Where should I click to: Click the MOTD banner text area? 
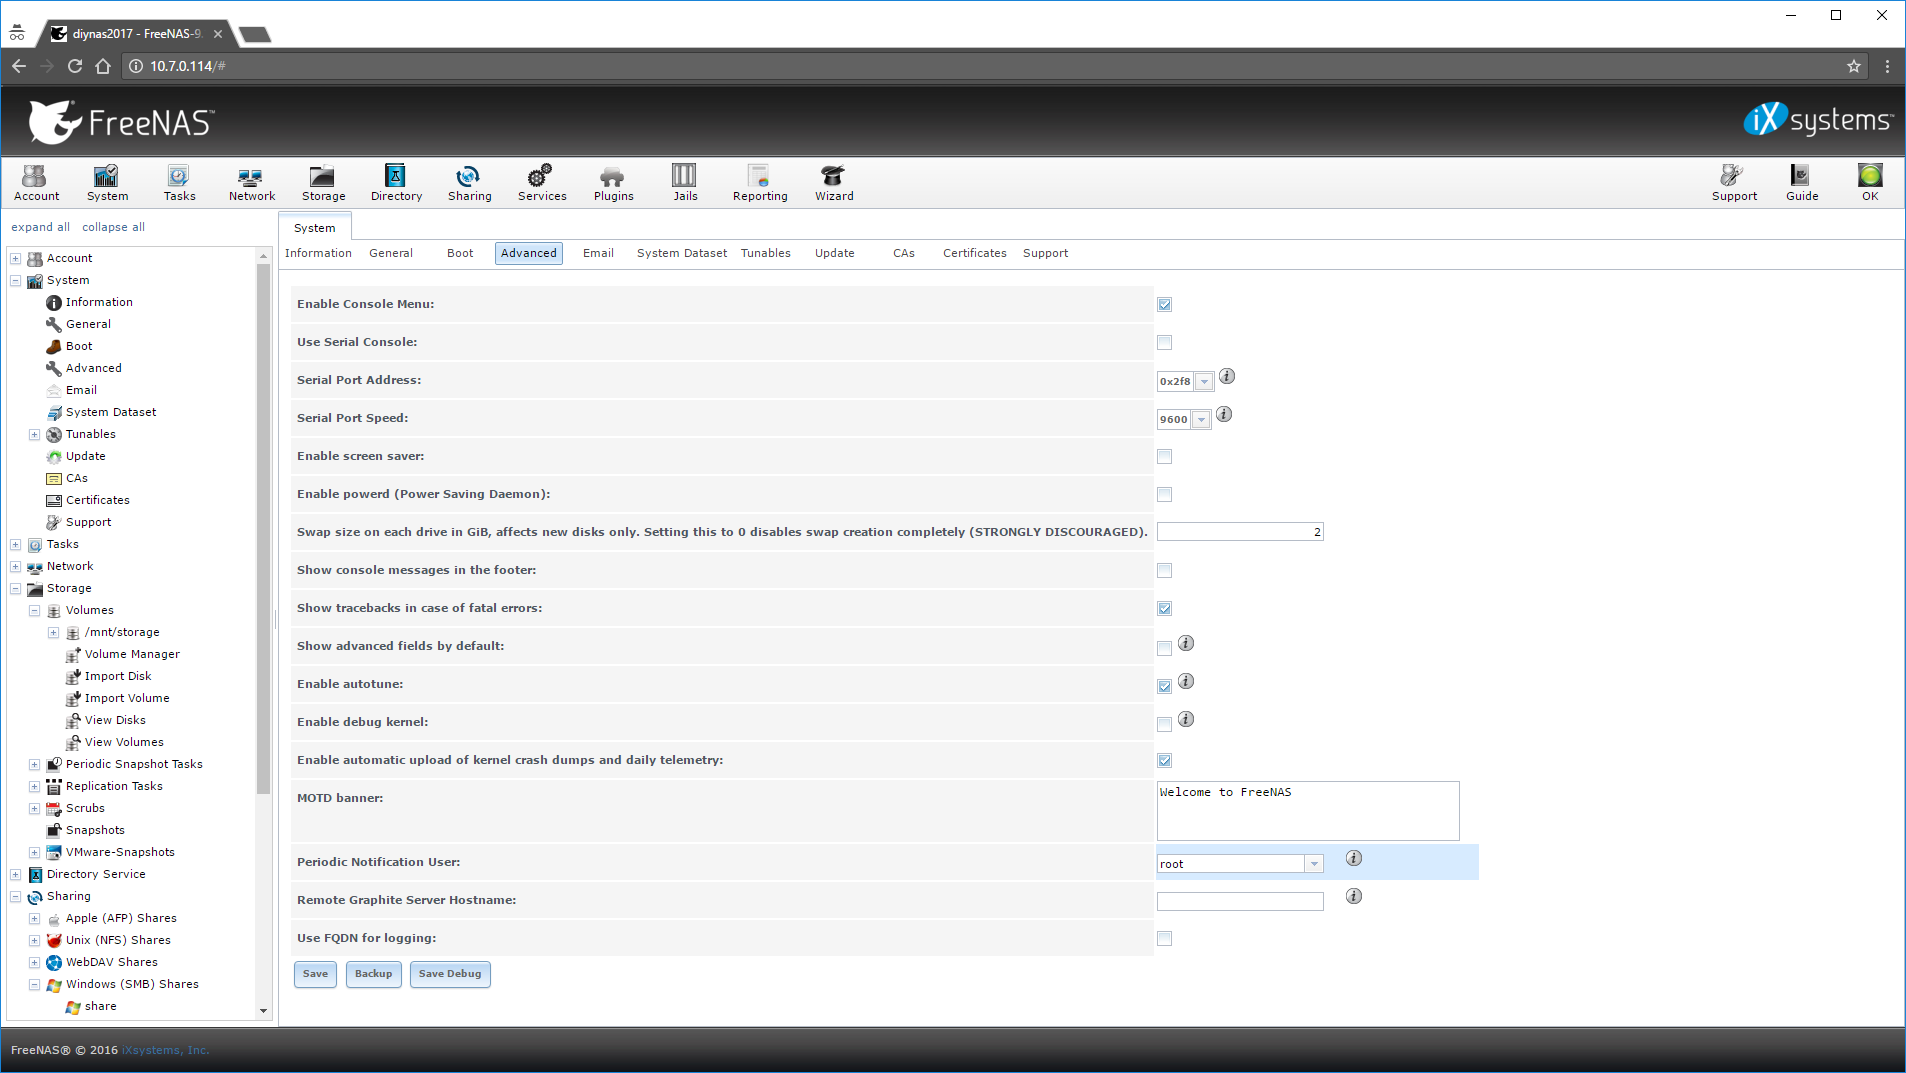1308,811
